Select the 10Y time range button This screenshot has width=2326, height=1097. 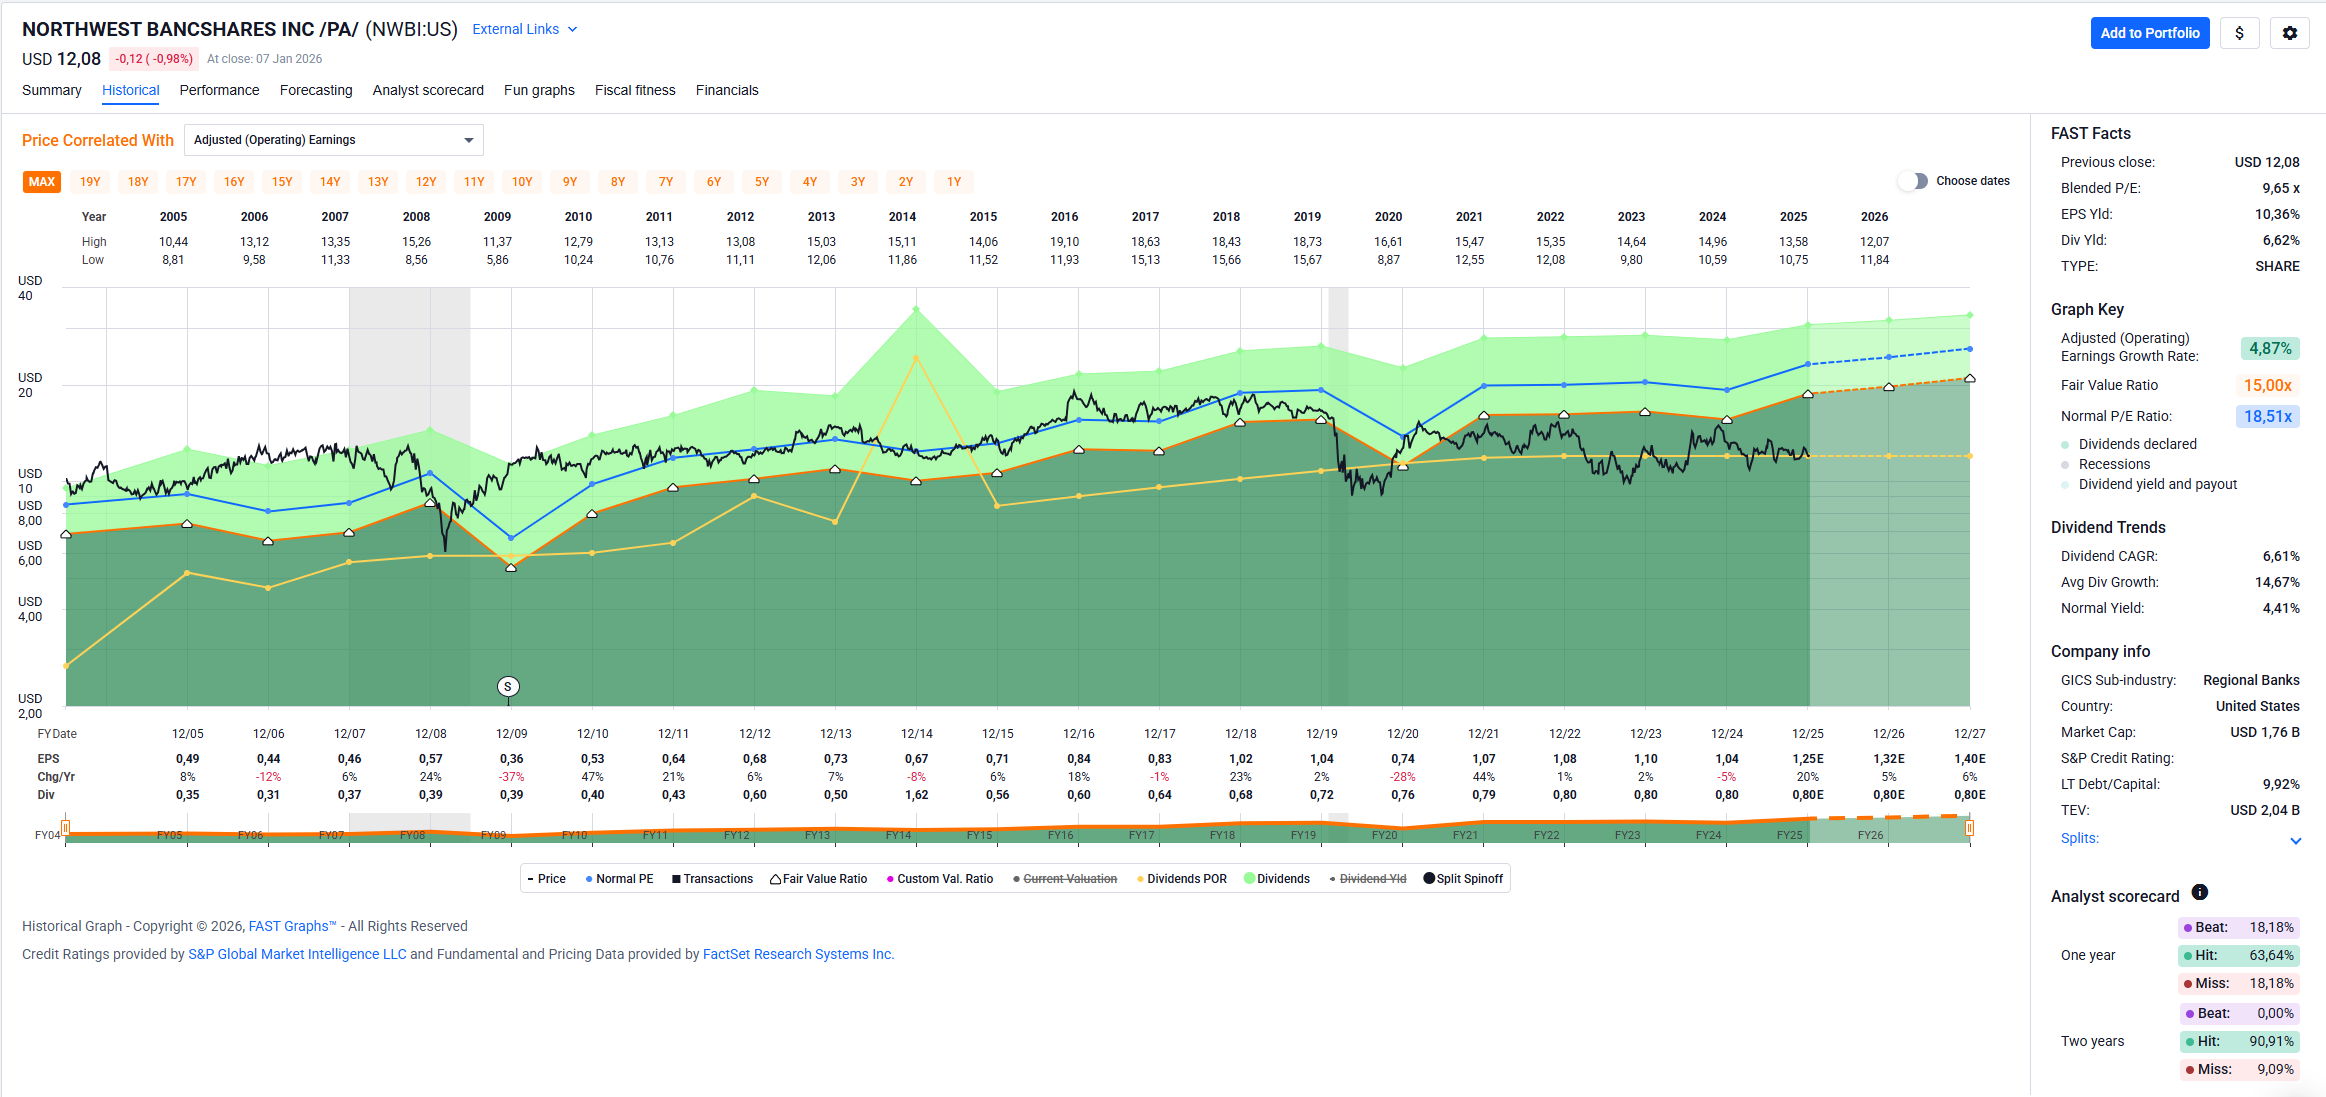click(x=522, y=182)
